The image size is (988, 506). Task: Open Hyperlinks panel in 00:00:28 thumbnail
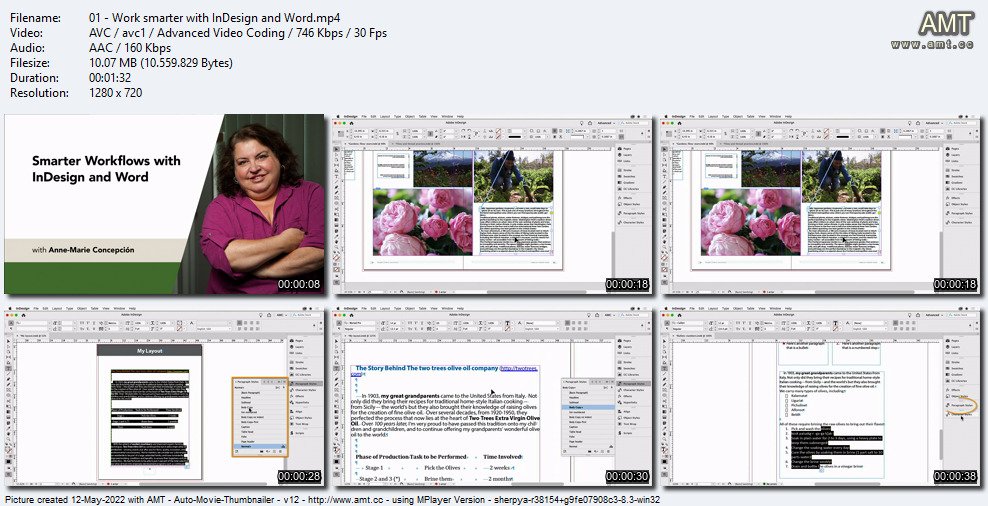pos(301,402)
